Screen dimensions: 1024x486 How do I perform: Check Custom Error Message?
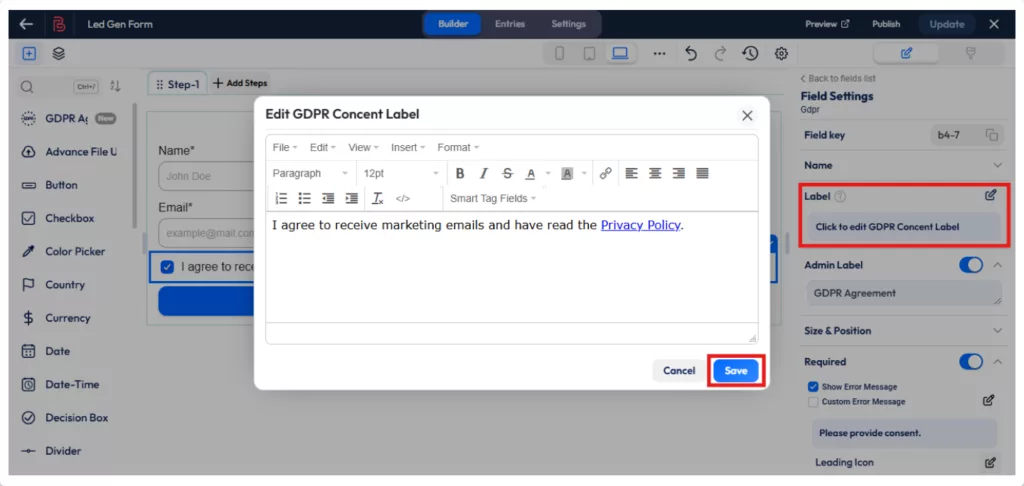813,402
